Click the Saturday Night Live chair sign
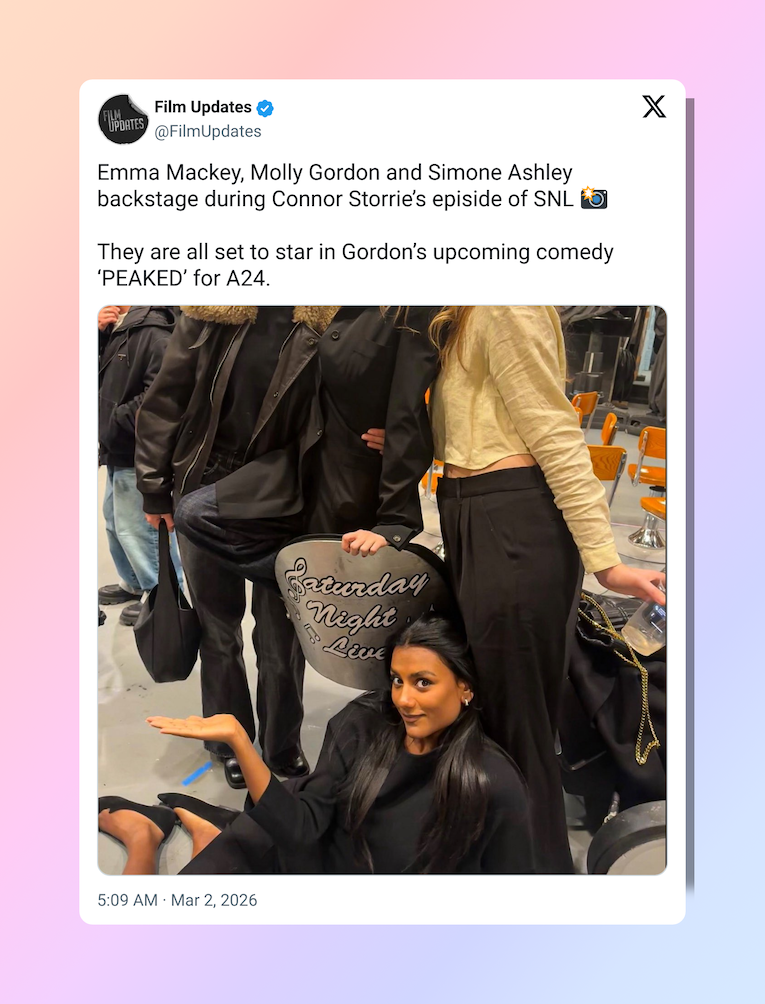This screenshot has height=1004, width=765. (x=358, y=608)
